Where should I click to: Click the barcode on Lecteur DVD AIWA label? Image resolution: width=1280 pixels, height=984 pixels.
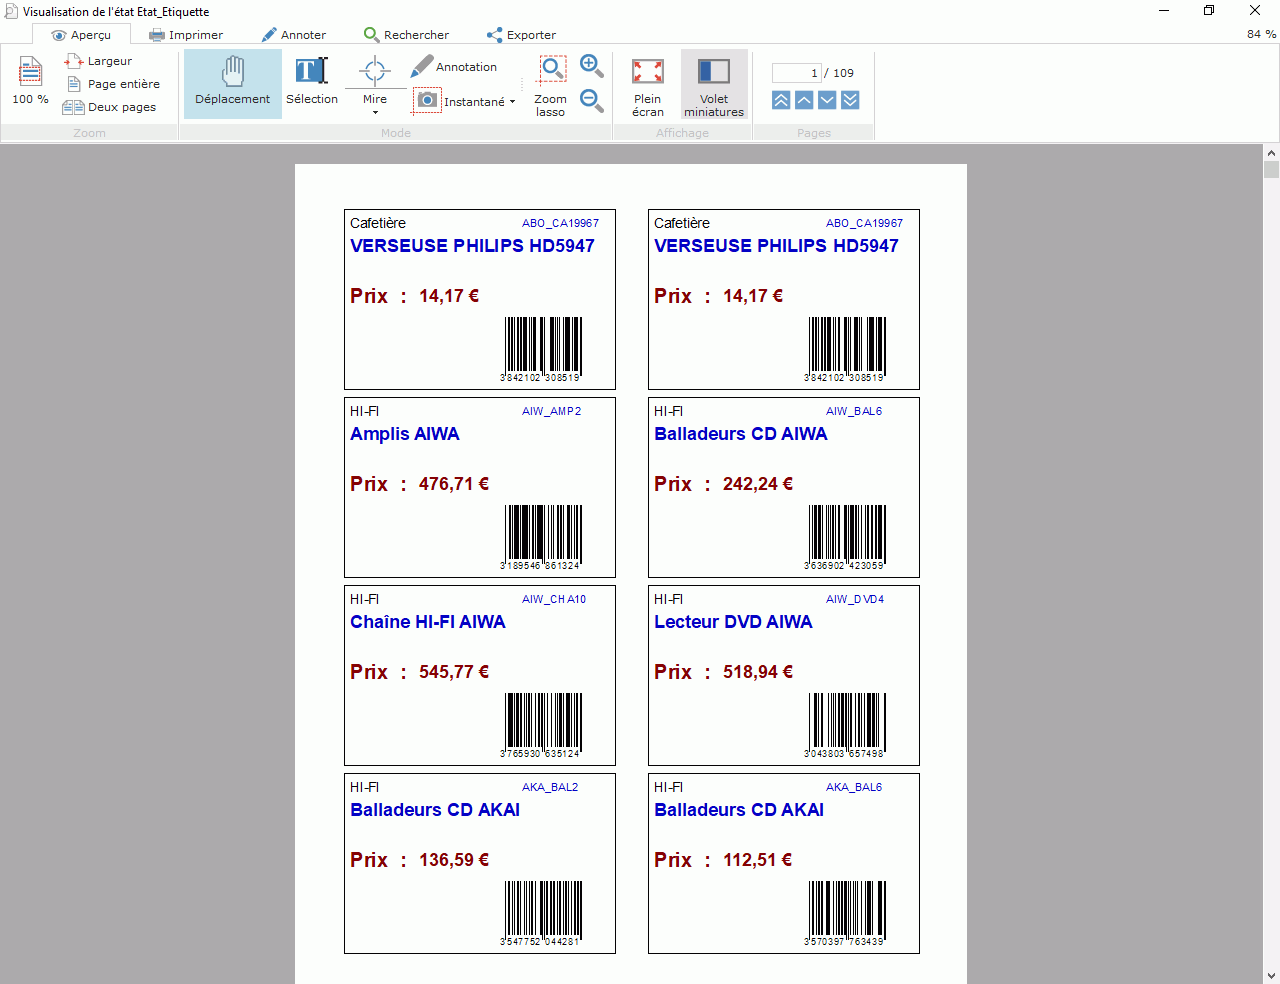click(x=847, y=724)
